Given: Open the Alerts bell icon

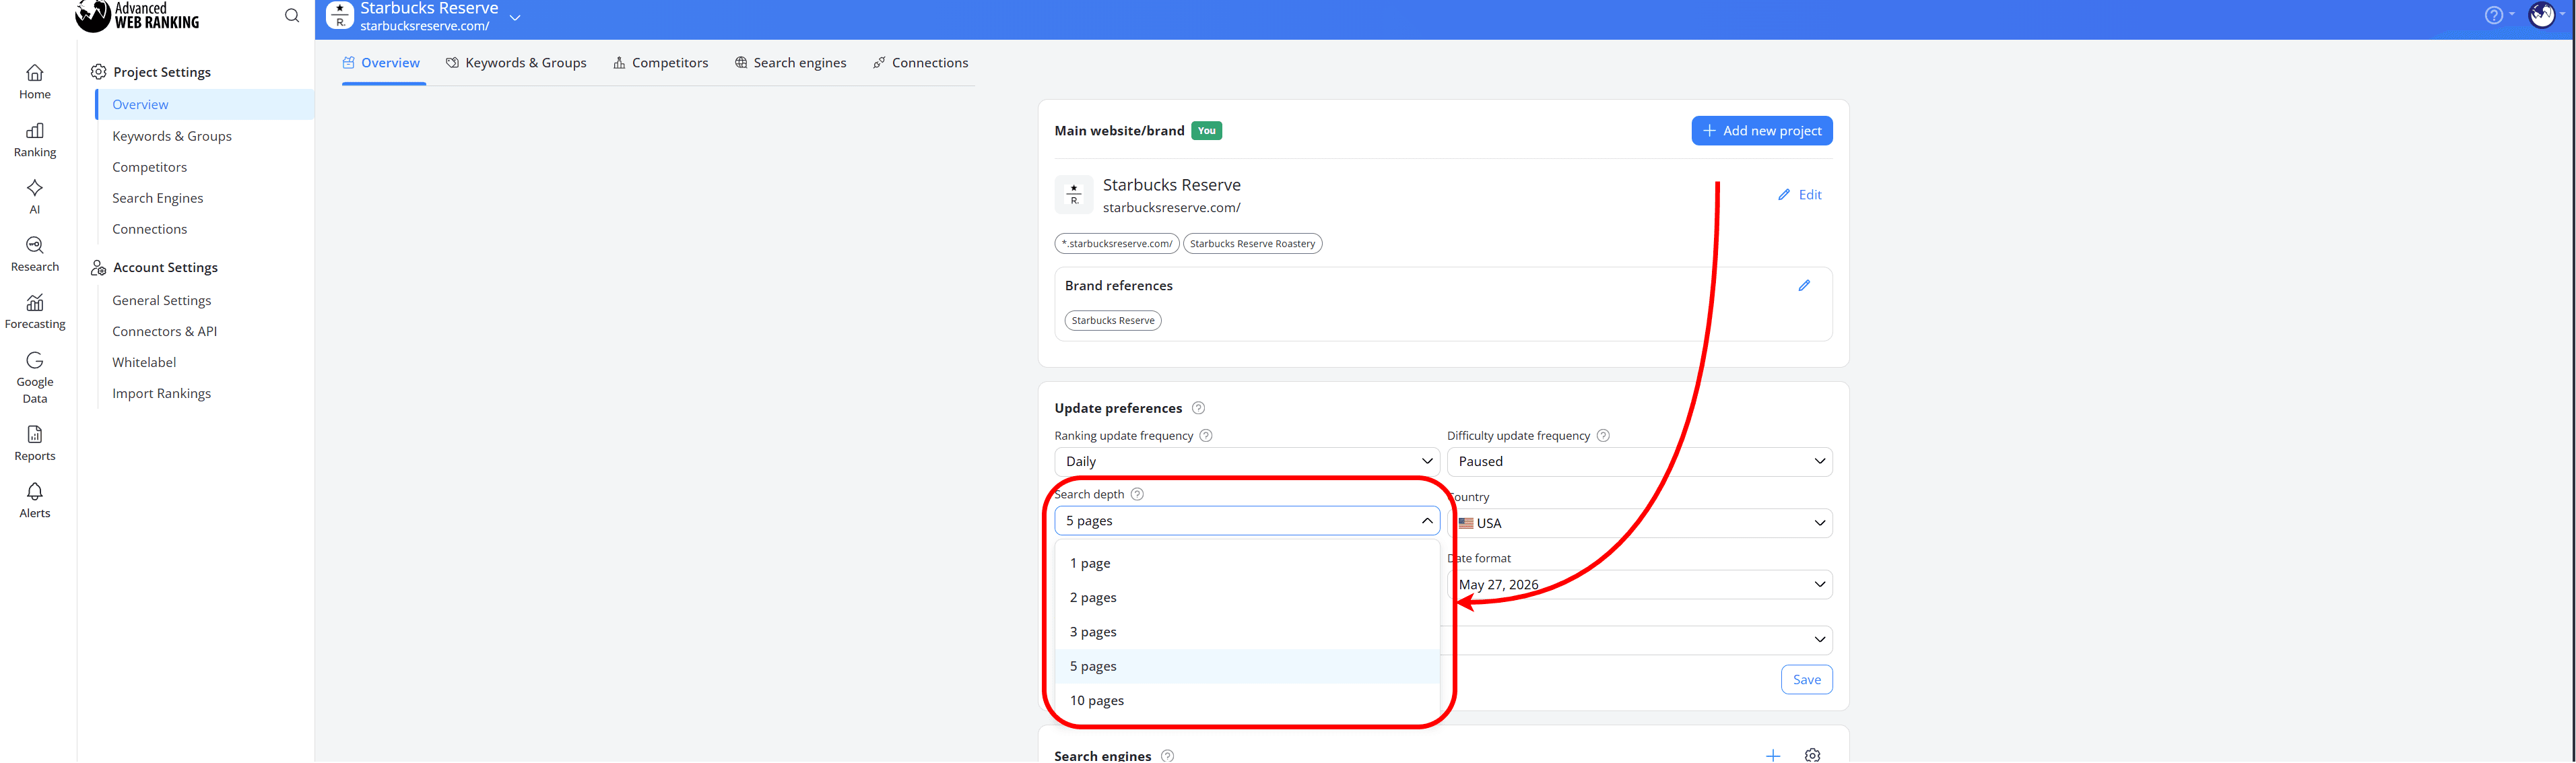Looking at the screenshot, I should (x=35, y=491).
